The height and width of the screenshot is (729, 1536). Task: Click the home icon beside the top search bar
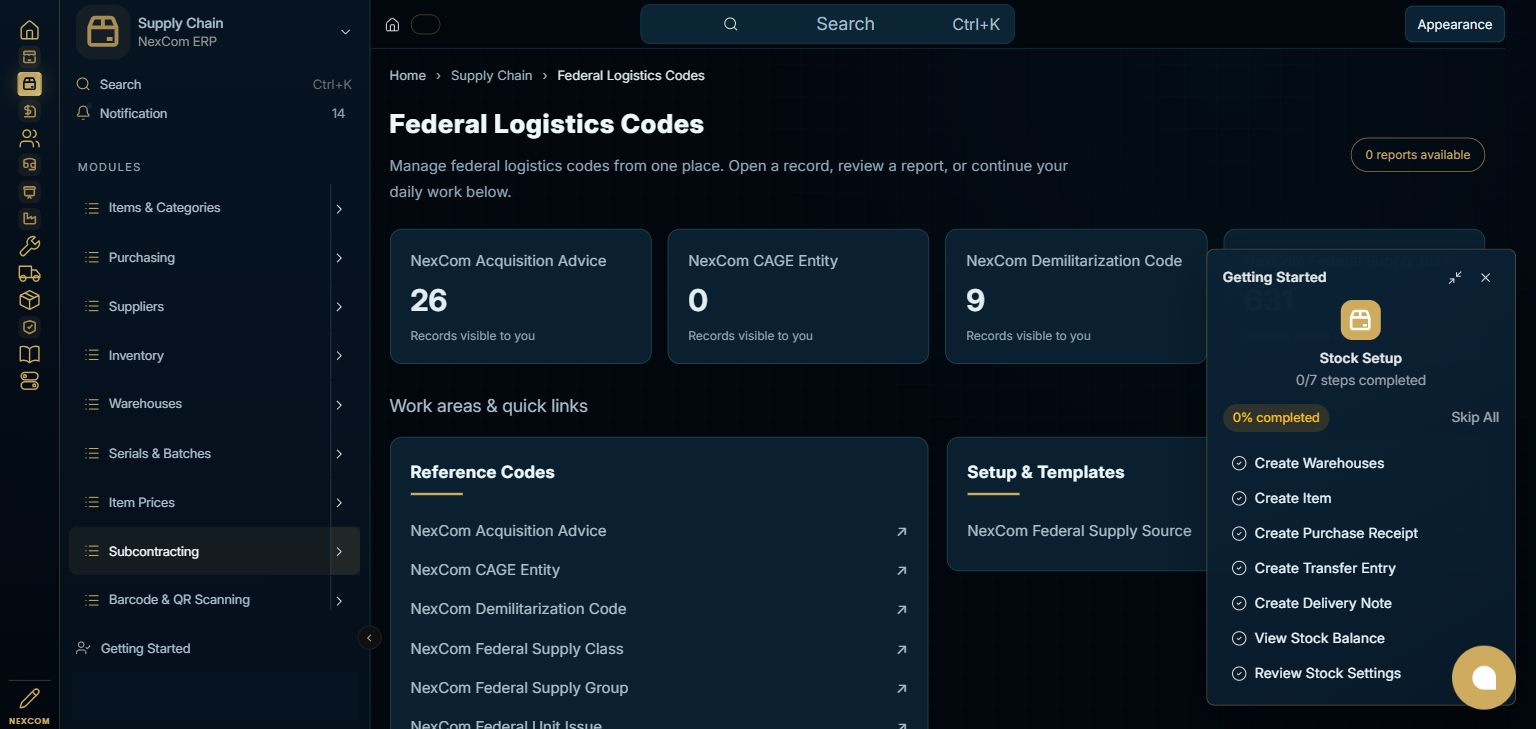click(x=393, y=25)
